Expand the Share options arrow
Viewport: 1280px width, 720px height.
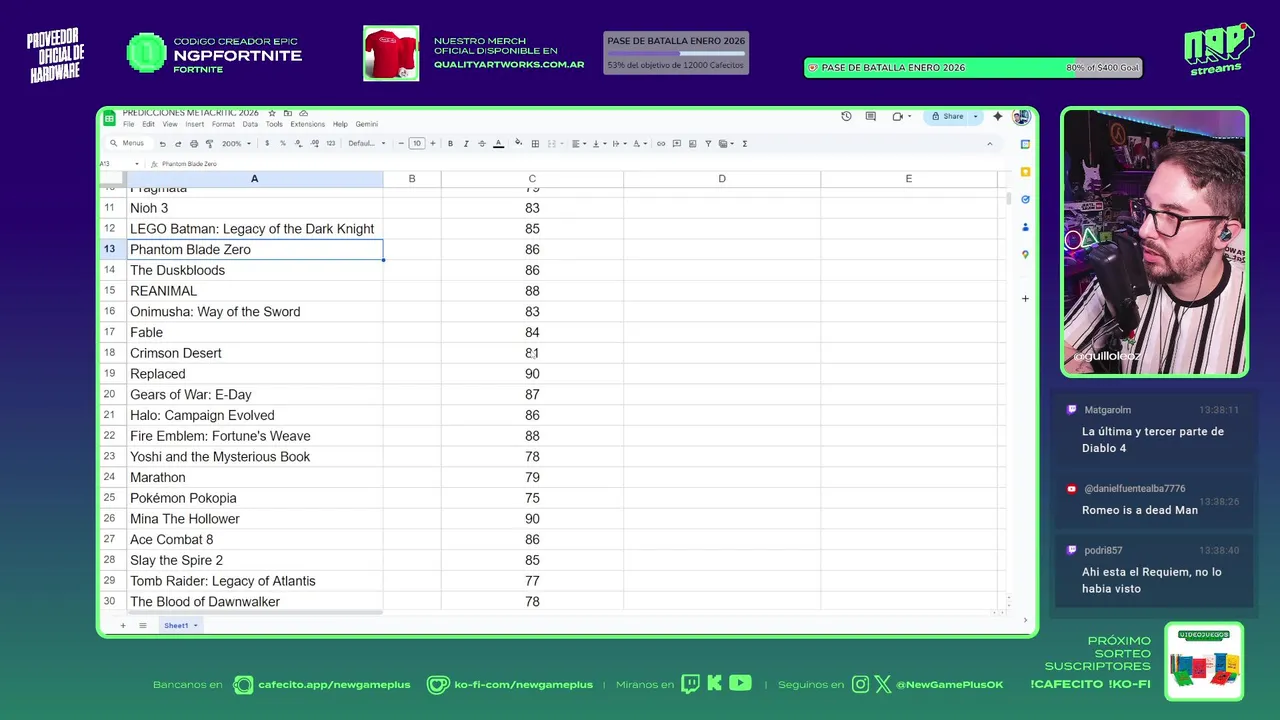click(x=975, y=116)
